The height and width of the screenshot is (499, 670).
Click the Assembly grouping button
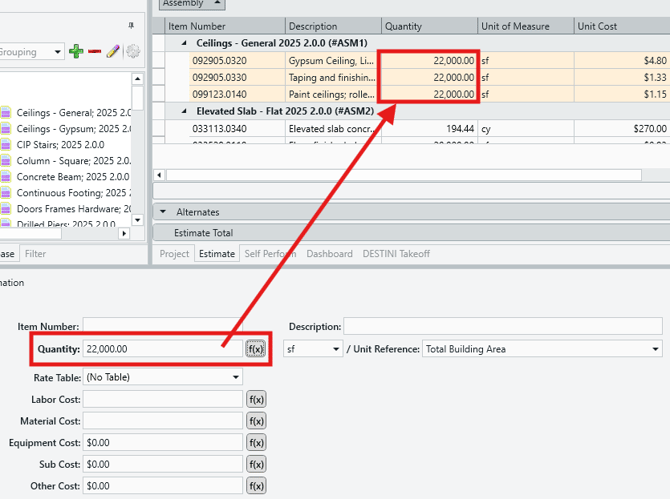192,4
